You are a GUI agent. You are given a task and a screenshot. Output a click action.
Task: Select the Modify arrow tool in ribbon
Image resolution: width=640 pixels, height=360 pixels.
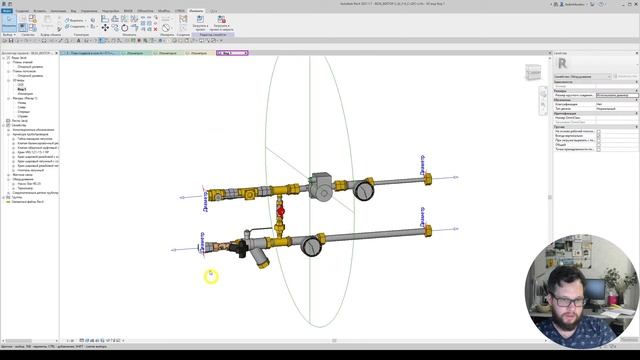(x=9, y=22)
